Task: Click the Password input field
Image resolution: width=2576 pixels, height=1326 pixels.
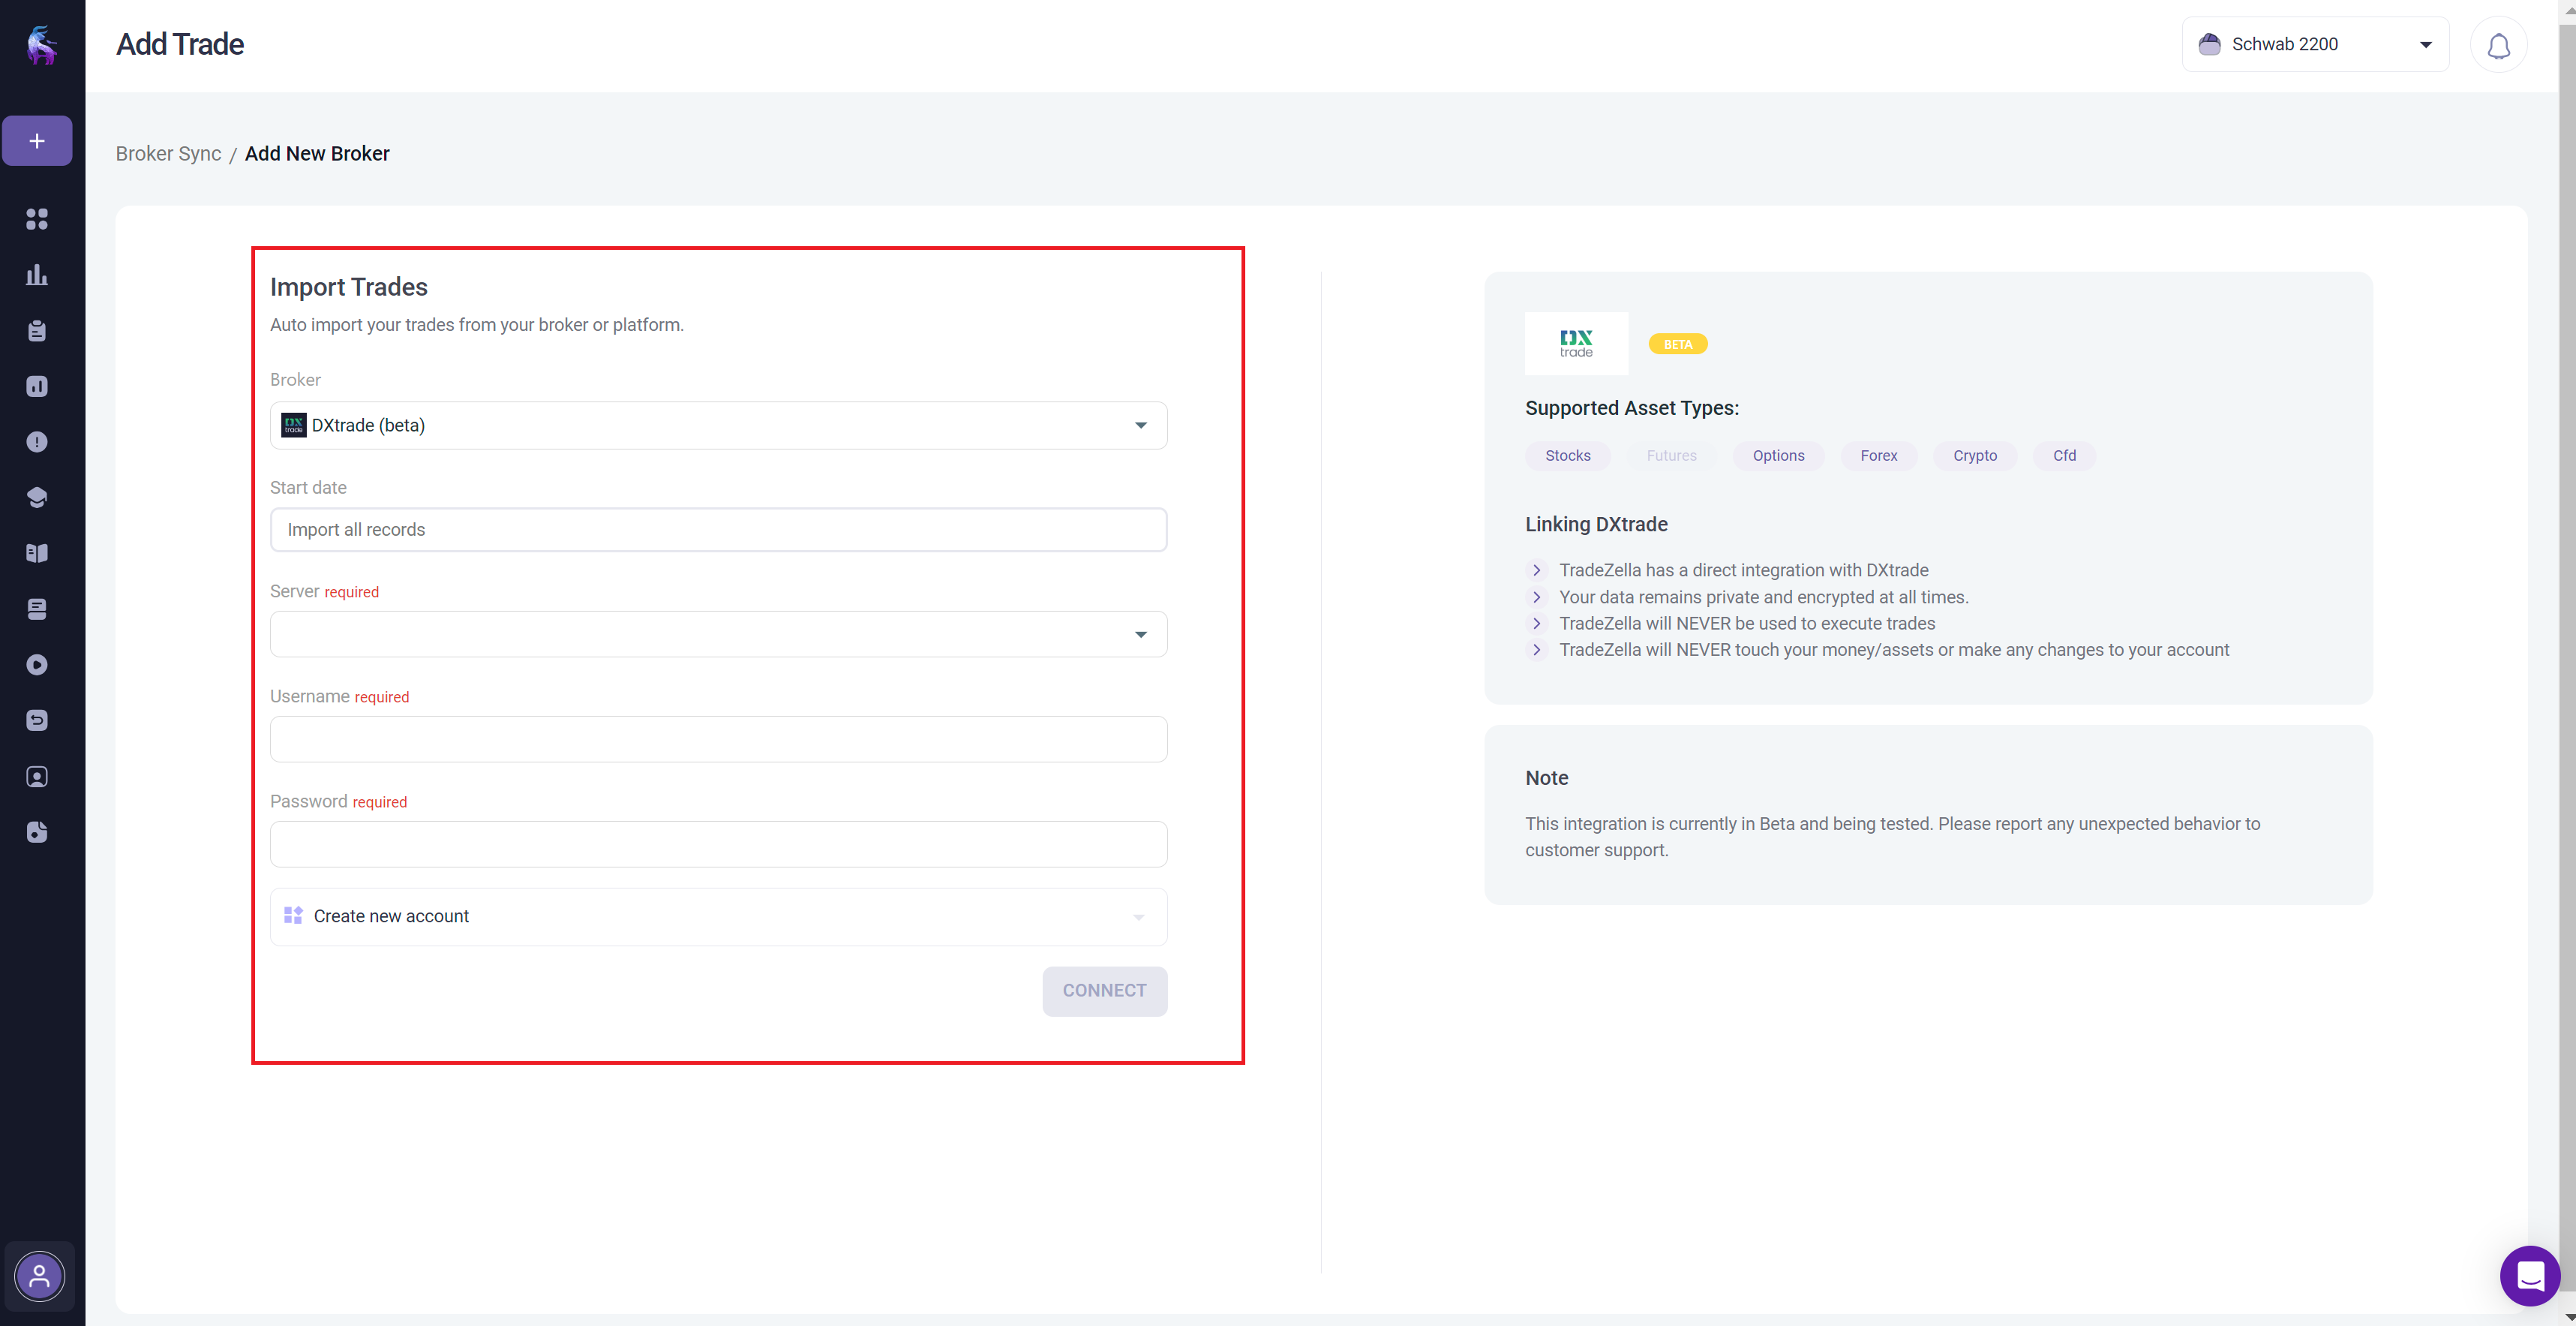Action: (718, 844)
